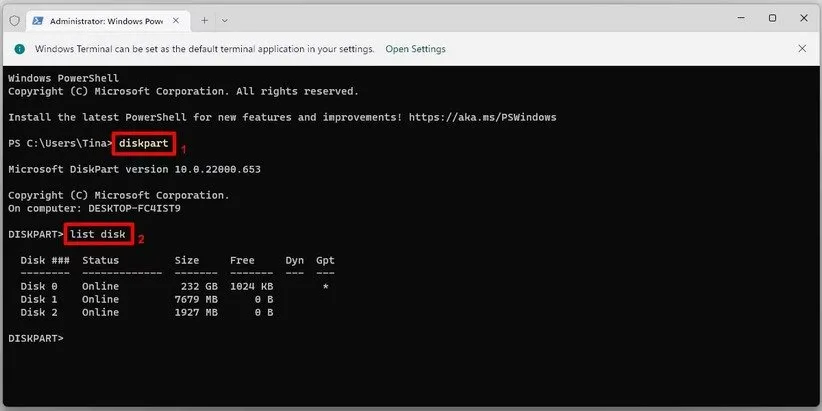Screen dimensions: 822x411
Task: Close the Administrator PowerShell tab
Action: [x=174, y=19]
